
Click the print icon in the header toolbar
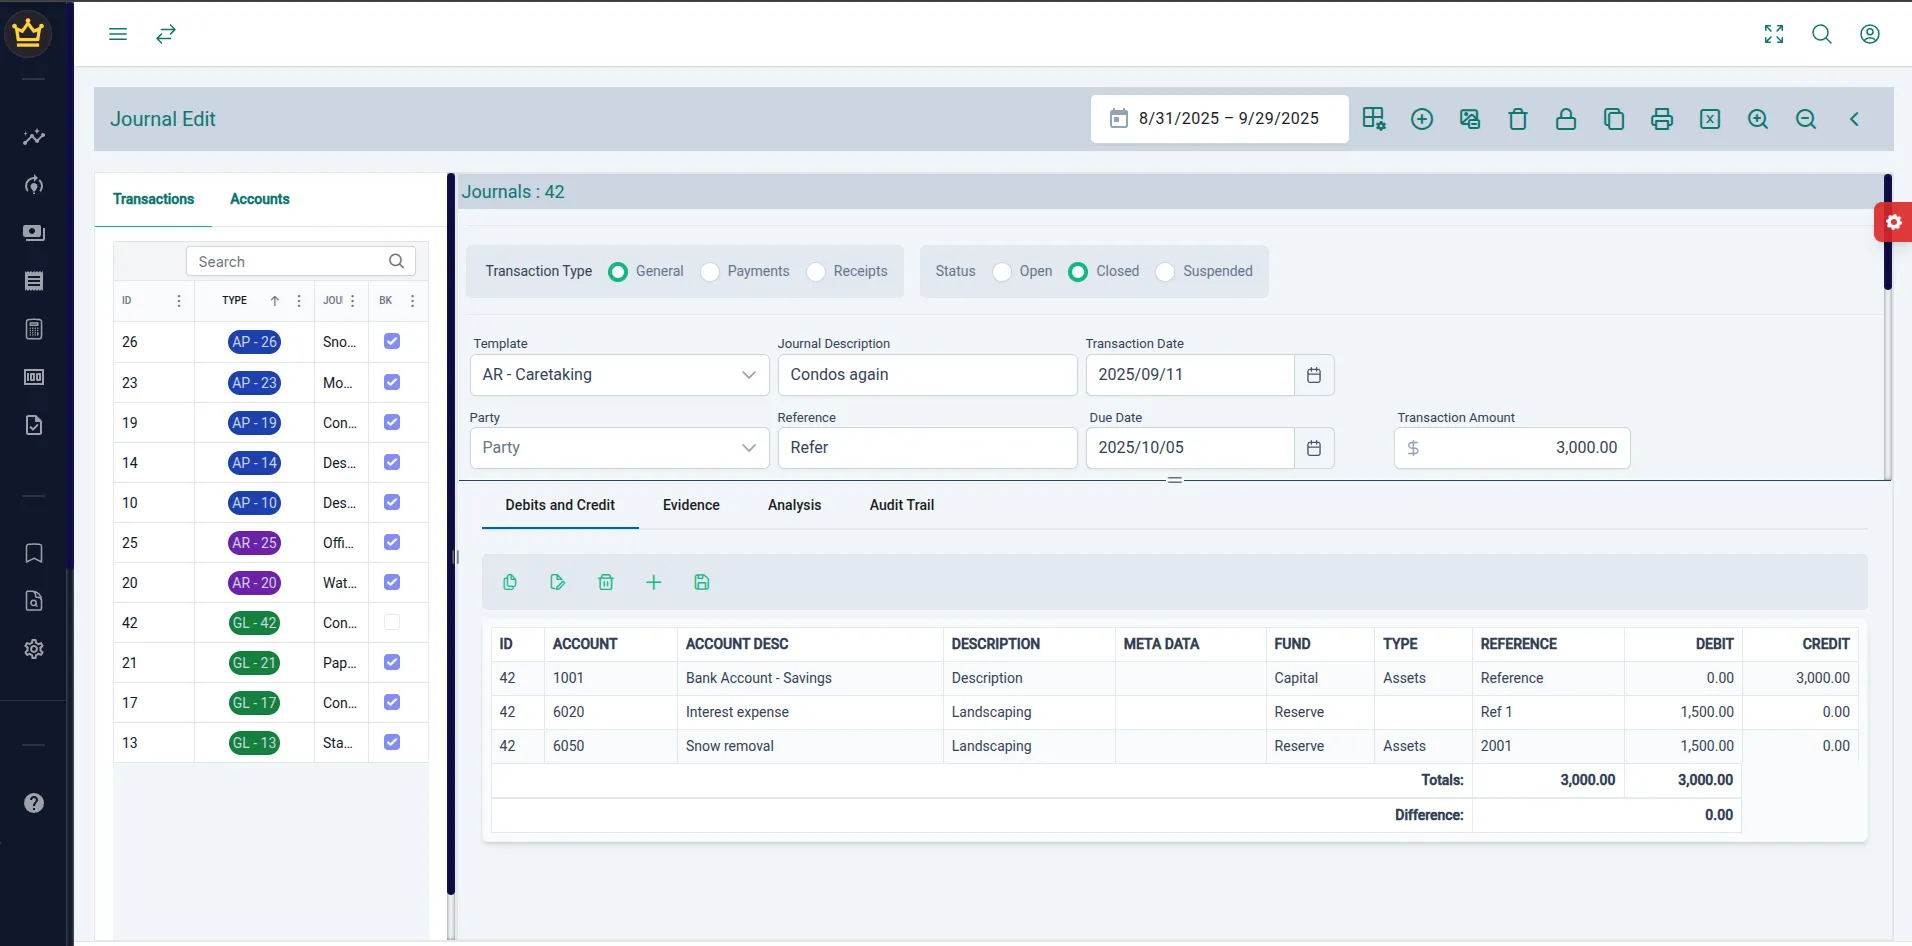click(1661, 119)
